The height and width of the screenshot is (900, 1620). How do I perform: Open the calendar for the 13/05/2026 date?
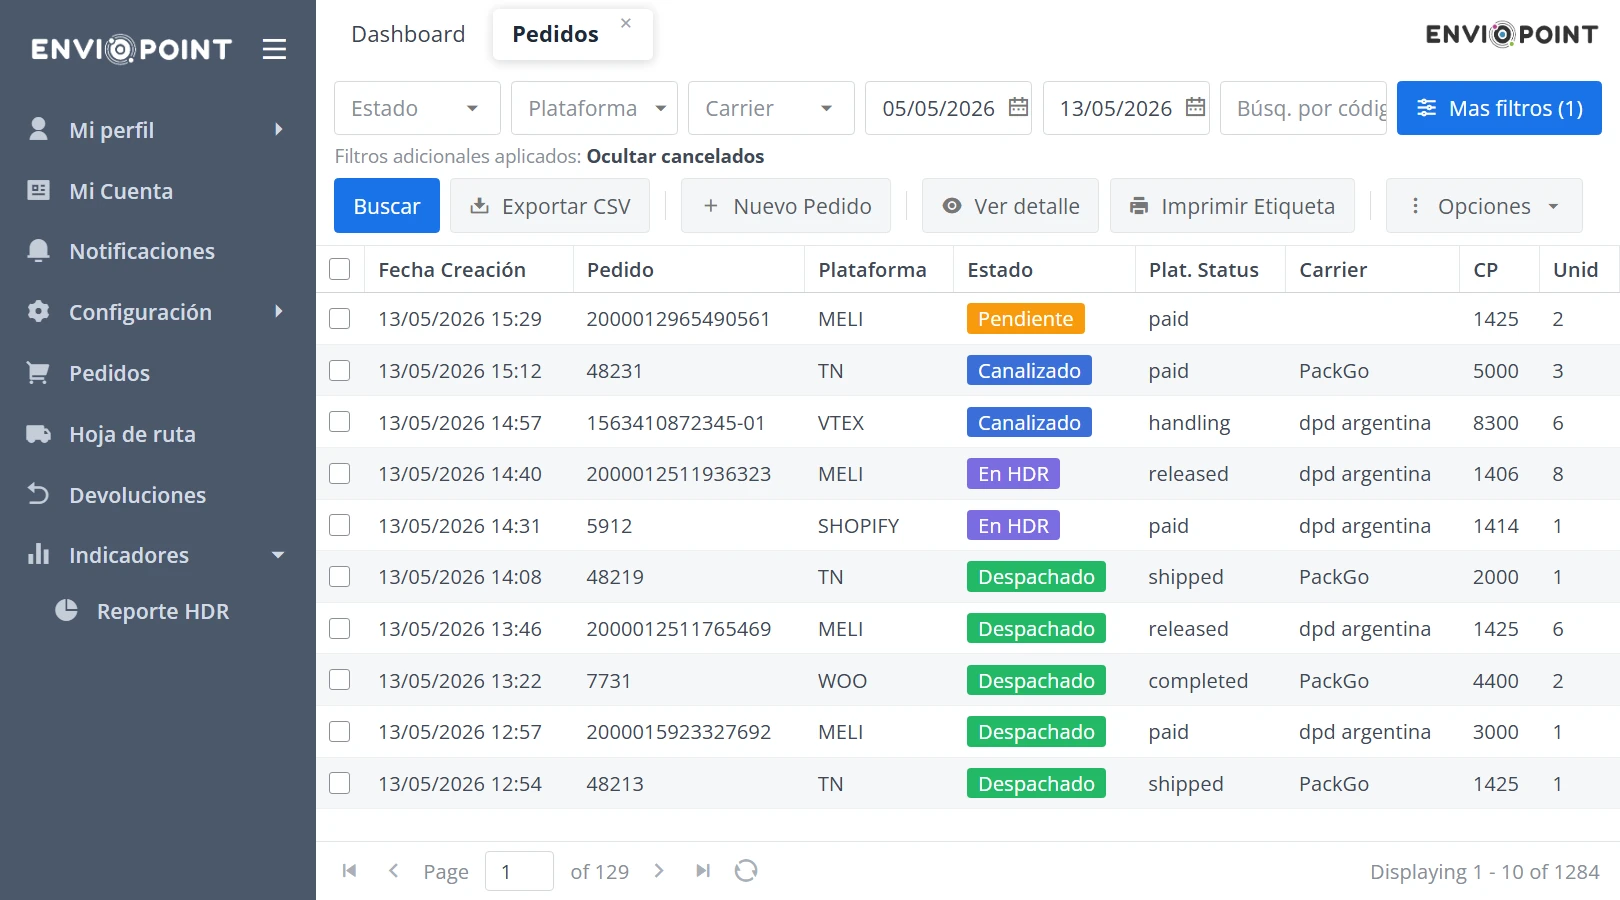[1195, 107]
